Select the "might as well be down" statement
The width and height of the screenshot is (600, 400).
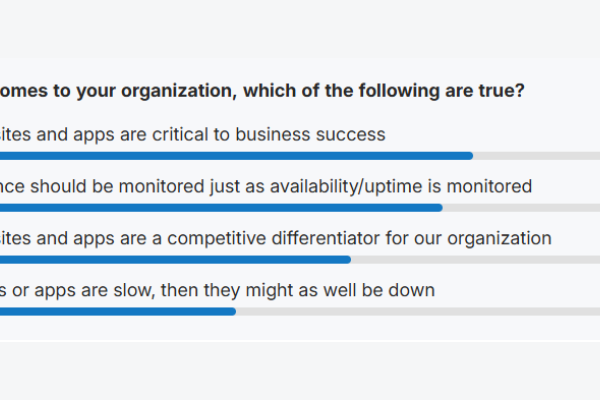pos(217,291)
